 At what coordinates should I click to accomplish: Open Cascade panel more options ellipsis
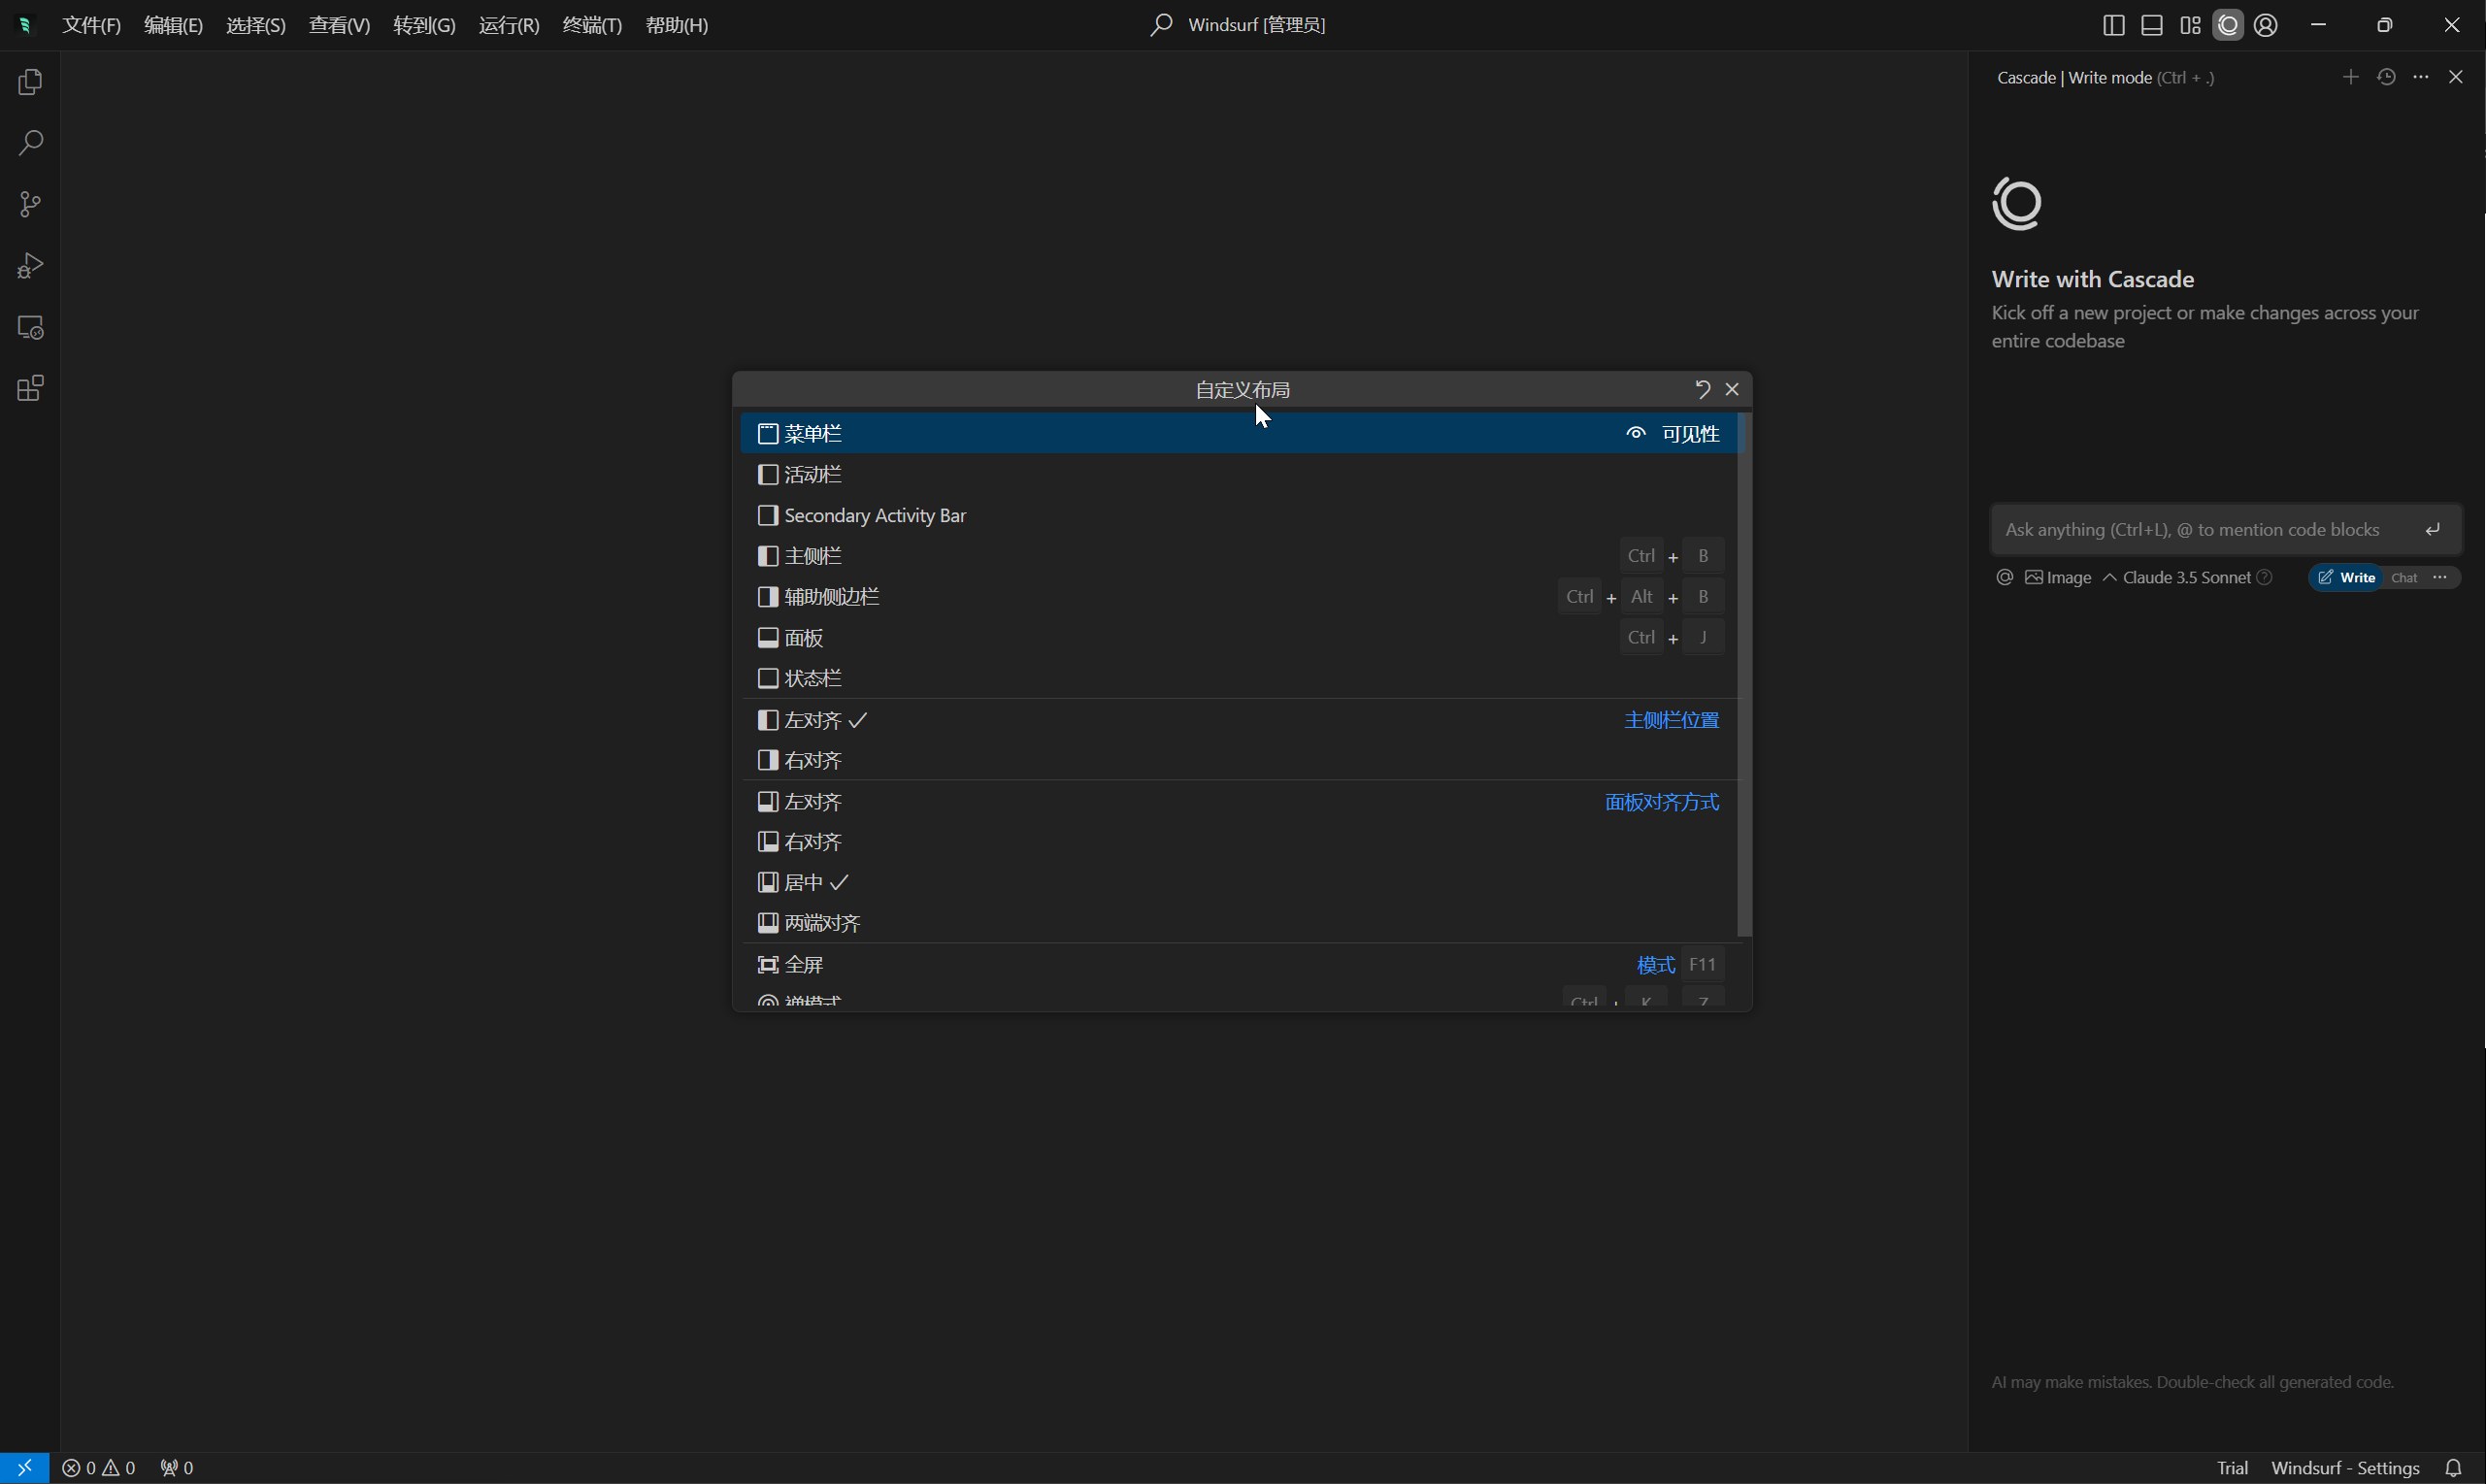(x=2420, y=77)
